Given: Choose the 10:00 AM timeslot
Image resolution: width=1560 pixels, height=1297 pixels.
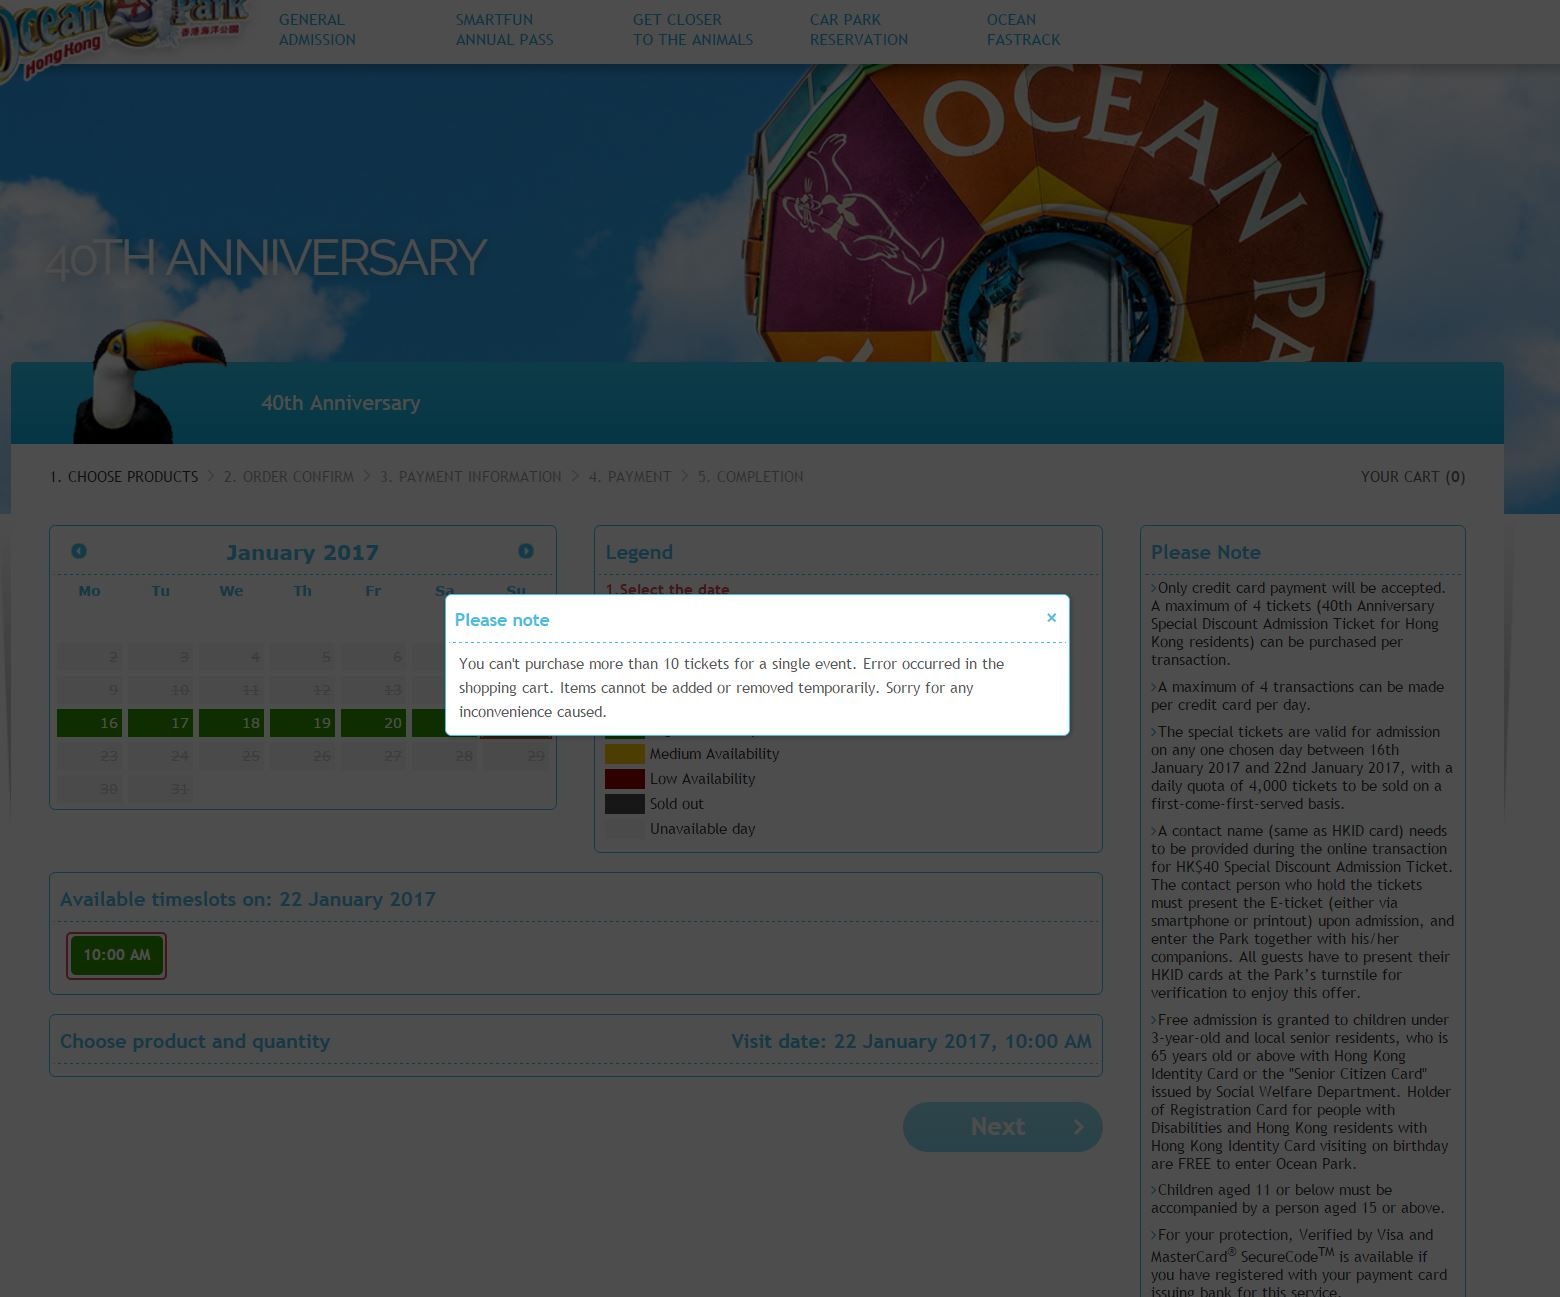Looking at the screenshot, I should (x=117, y=955).
